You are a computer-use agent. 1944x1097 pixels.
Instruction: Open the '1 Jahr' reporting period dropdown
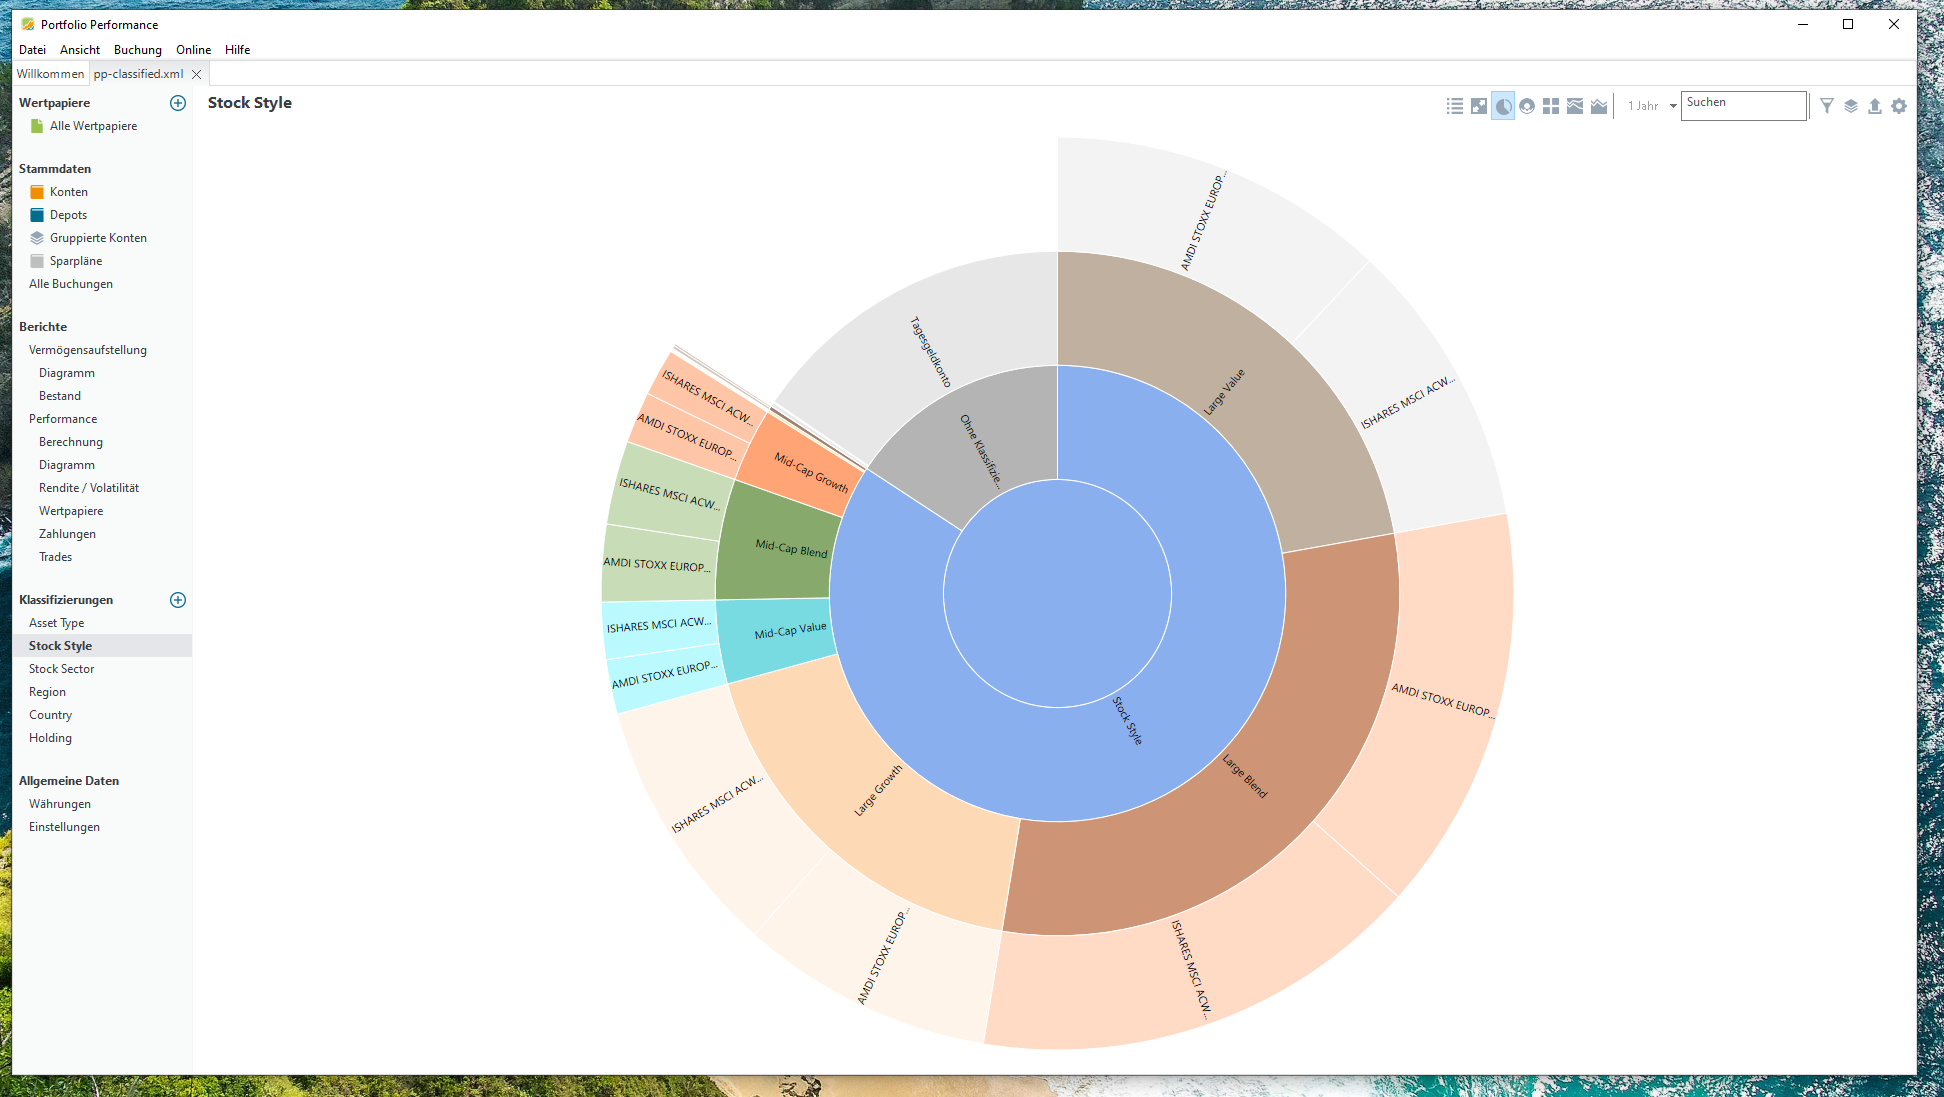pos(1651,106)
